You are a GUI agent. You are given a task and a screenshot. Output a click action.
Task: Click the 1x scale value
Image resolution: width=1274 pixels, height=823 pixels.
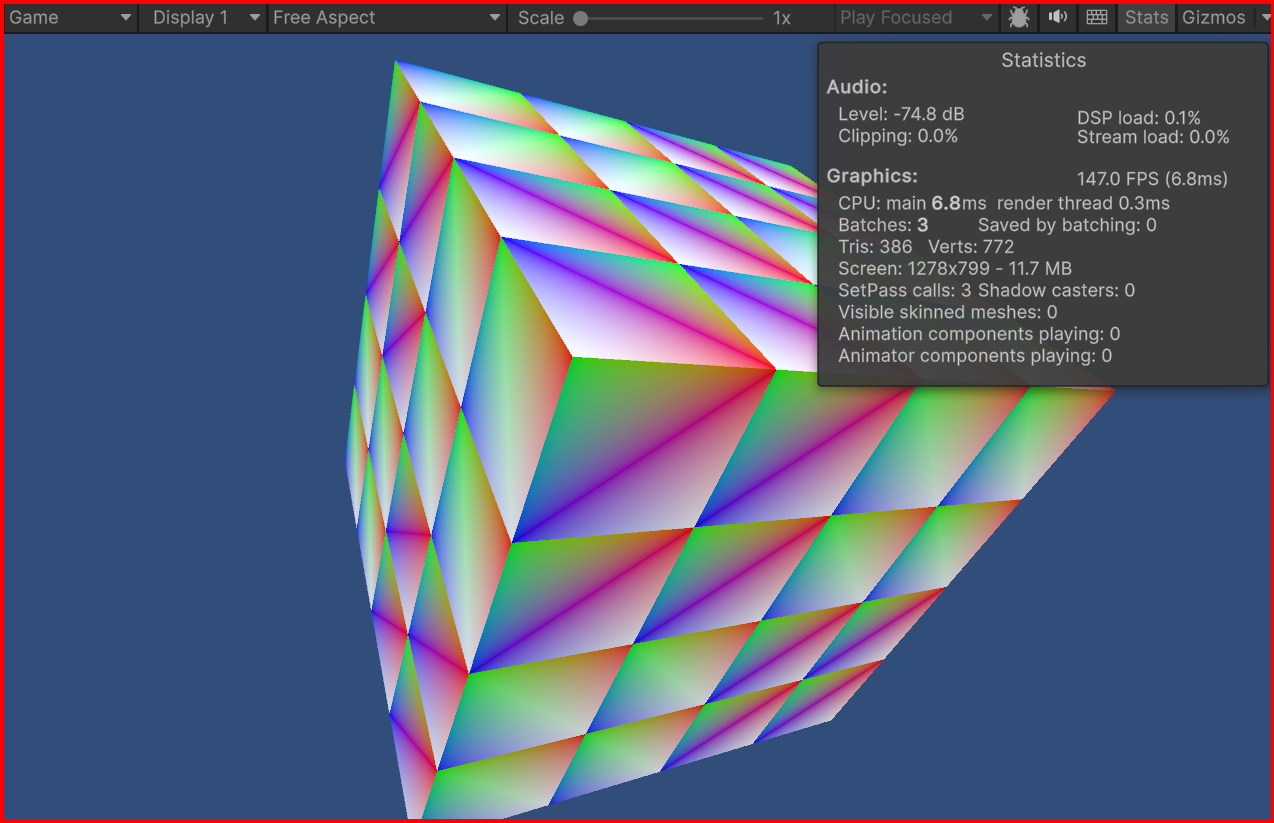[782, 18]
